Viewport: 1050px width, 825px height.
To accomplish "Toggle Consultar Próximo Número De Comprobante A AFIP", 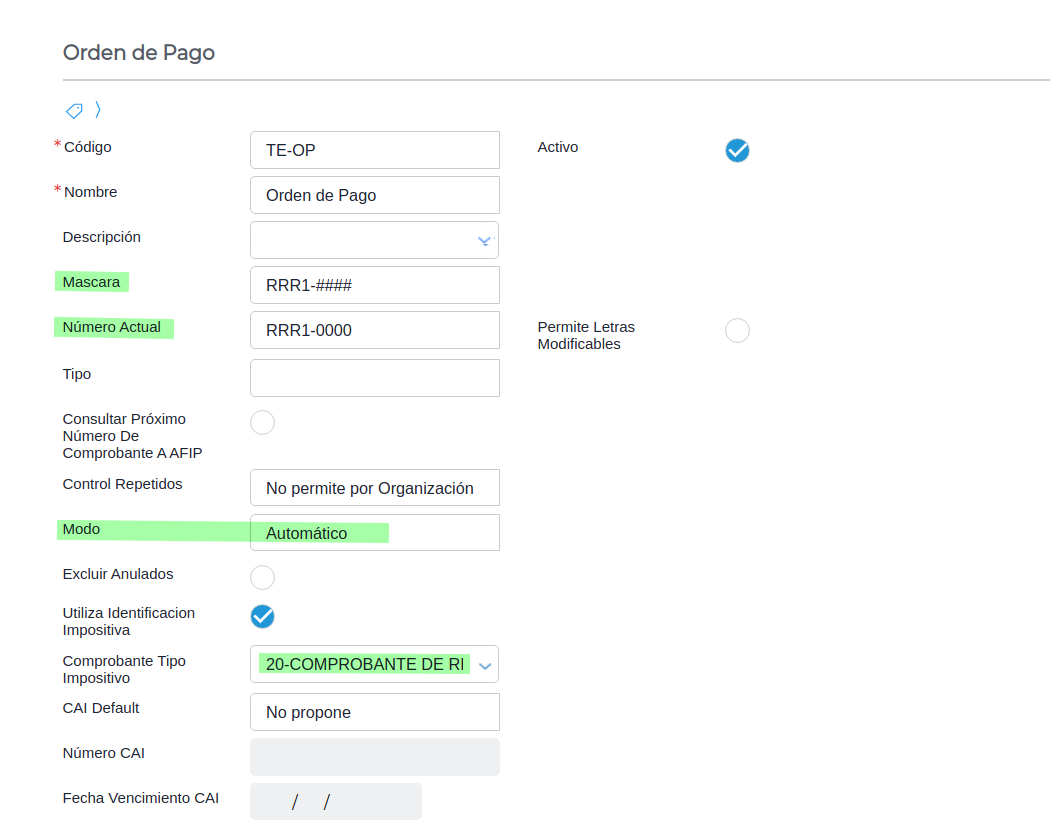I will click(262, 423).
